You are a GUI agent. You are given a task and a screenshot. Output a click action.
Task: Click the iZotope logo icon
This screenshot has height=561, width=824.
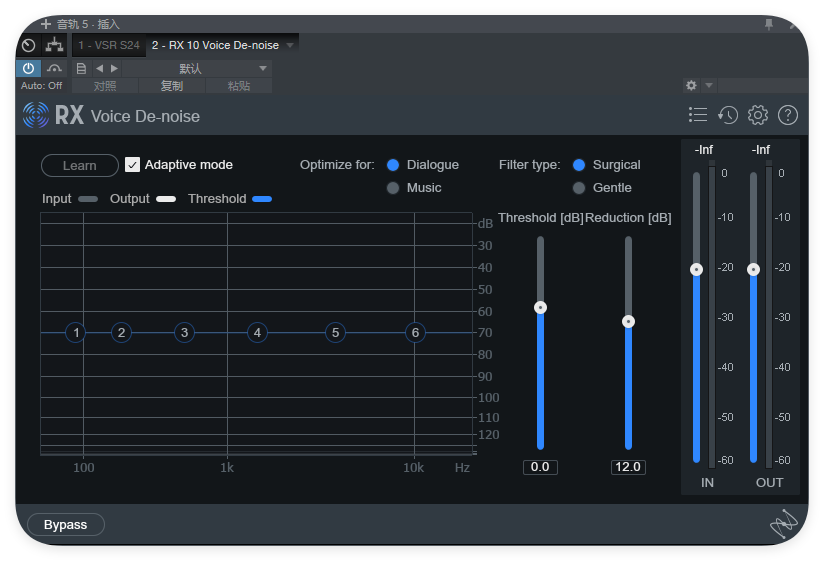pos(784,524)
